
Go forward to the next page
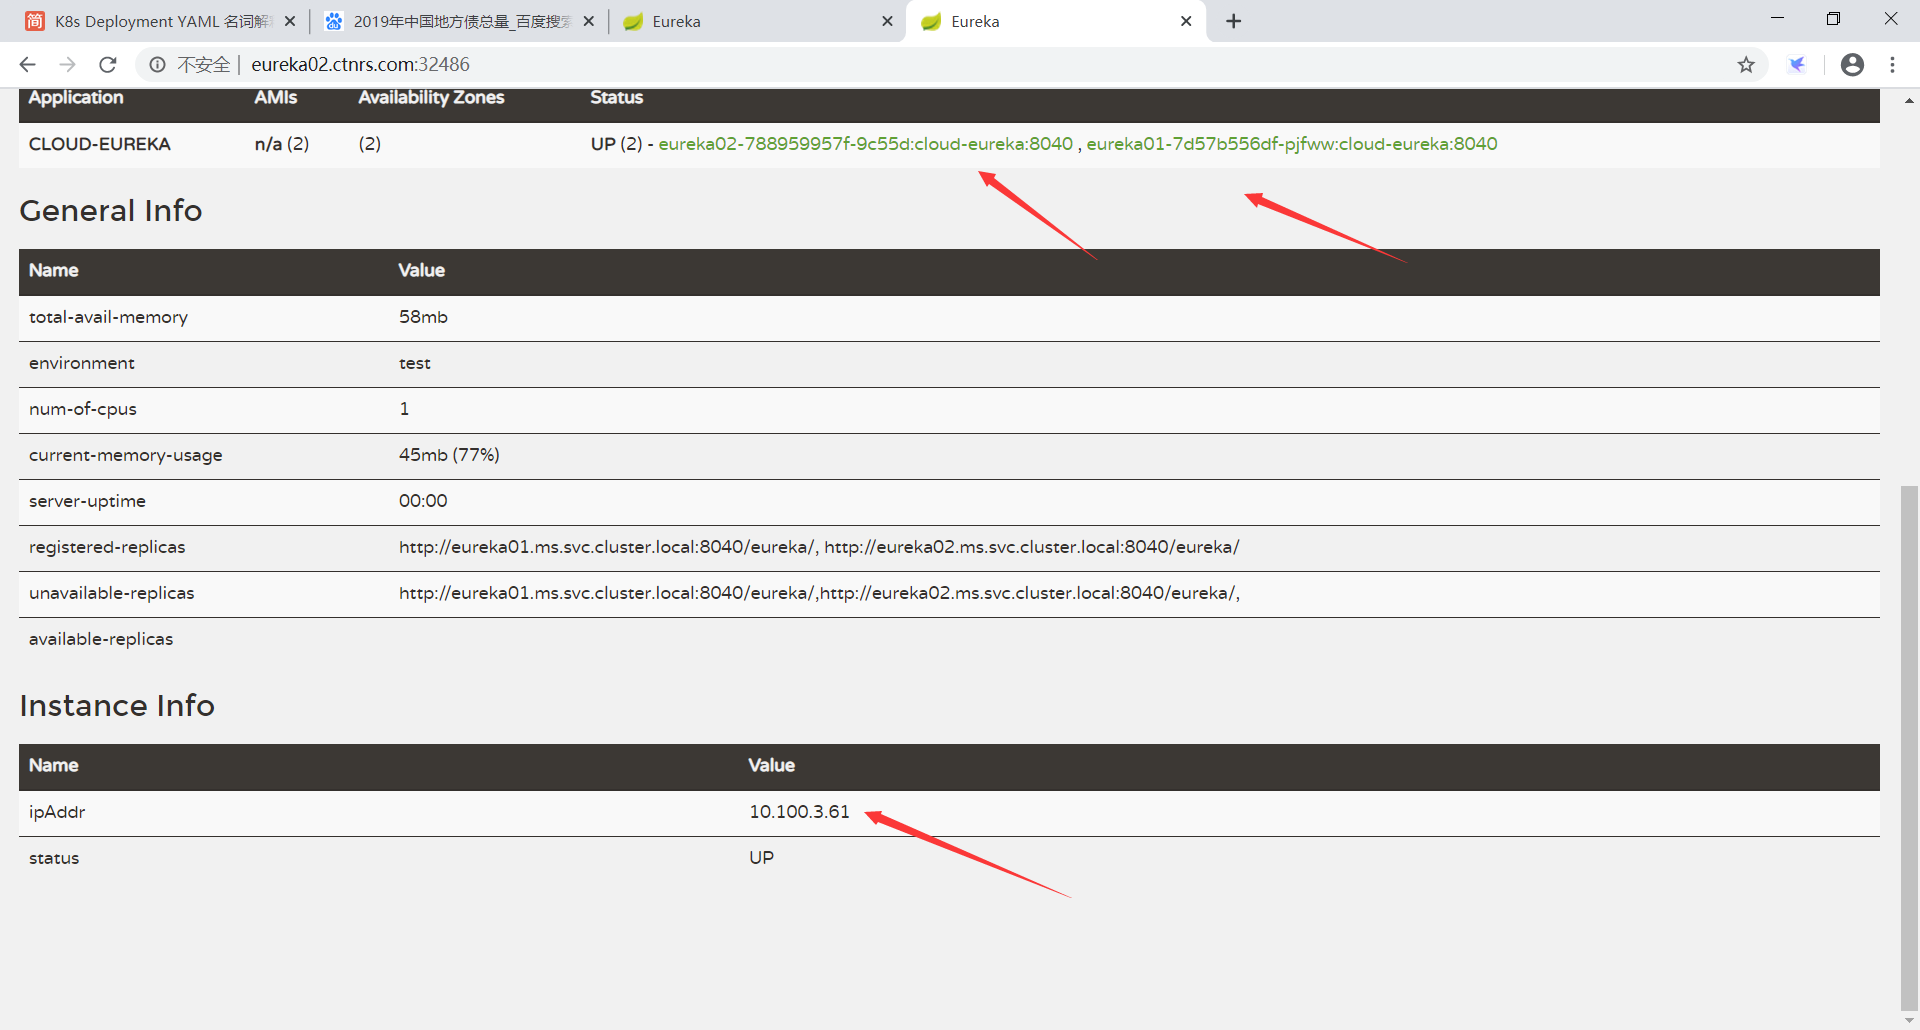tap(67, 65)
